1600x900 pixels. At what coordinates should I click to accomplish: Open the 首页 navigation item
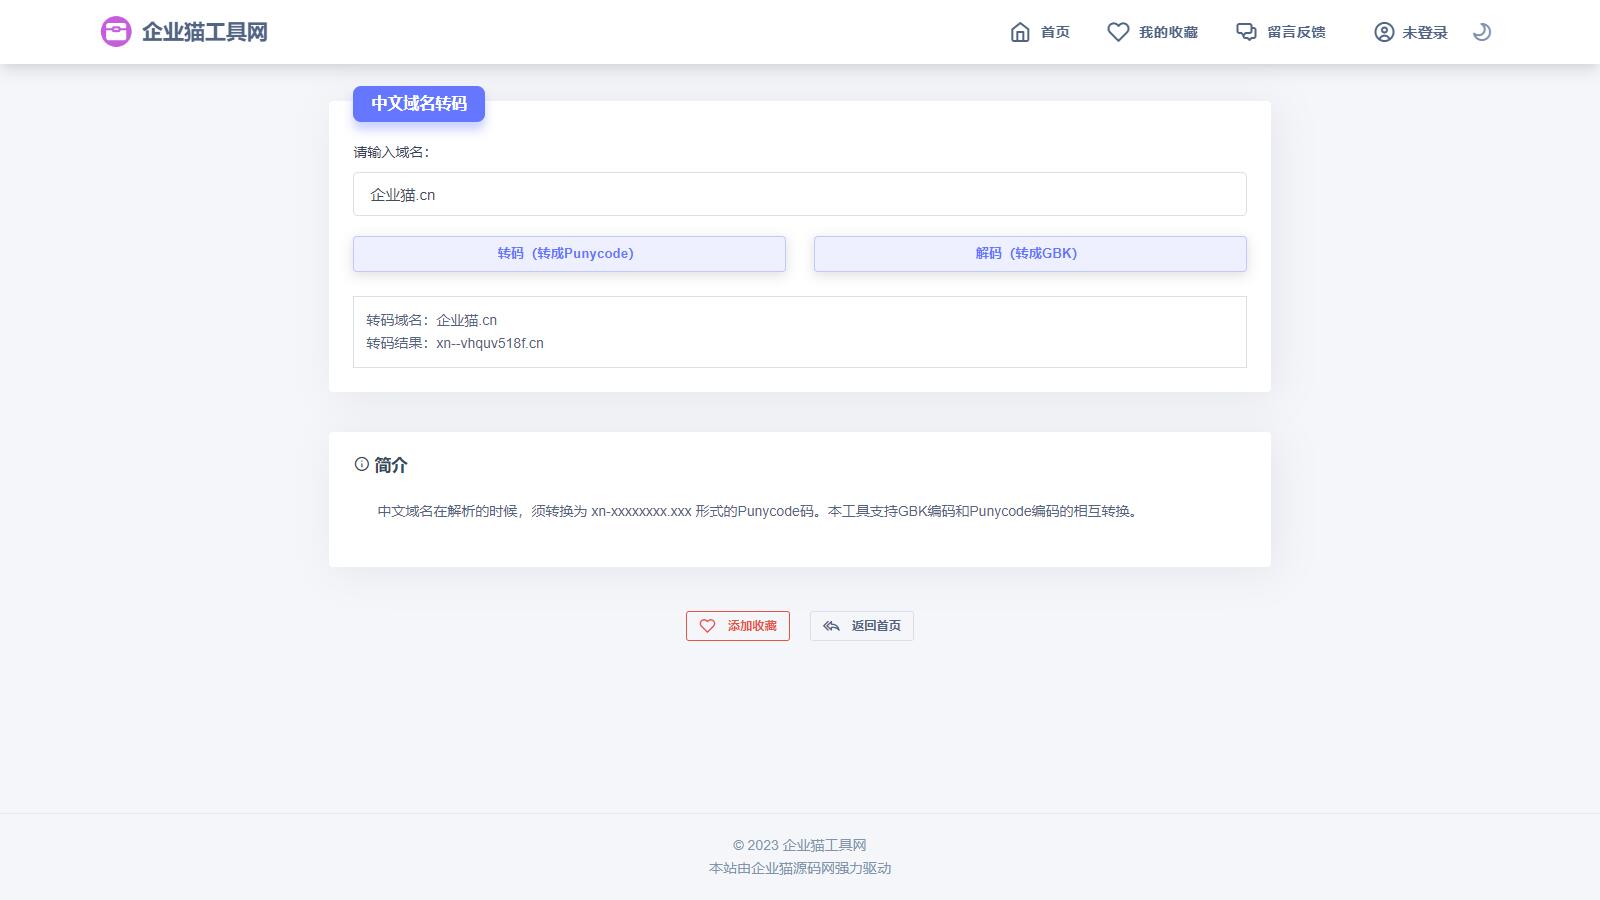click(x=1055, y=32)
